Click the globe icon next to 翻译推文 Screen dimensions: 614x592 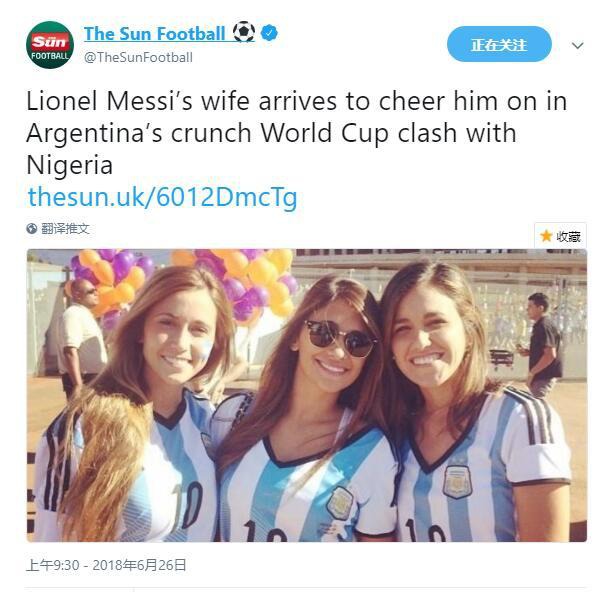pos(32,229)
